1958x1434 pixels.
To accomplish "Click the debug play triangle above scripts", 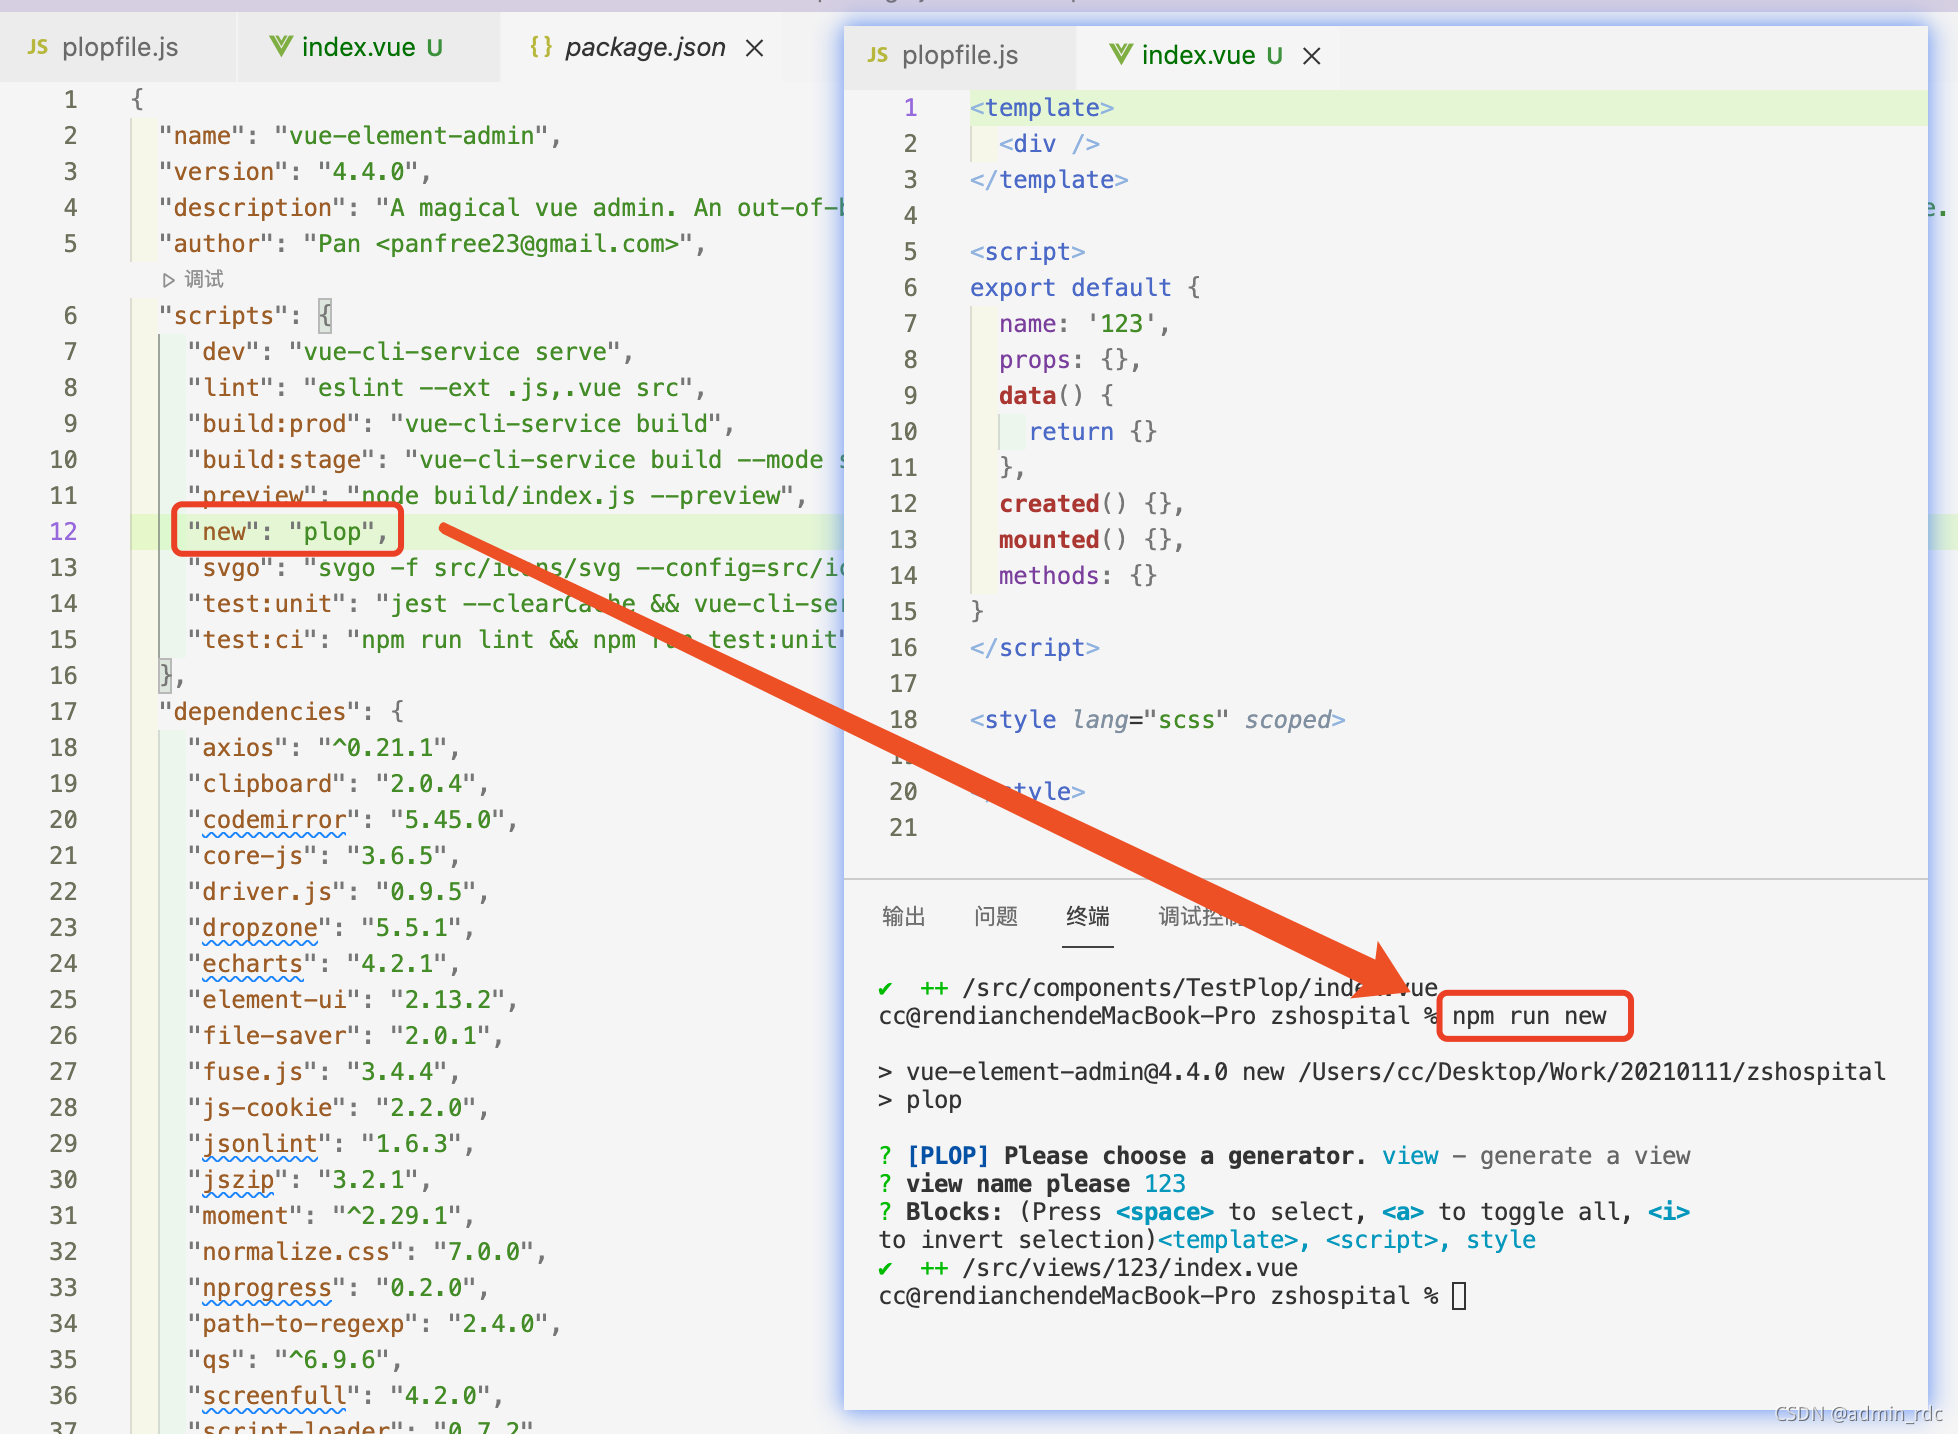I will 169,280.
